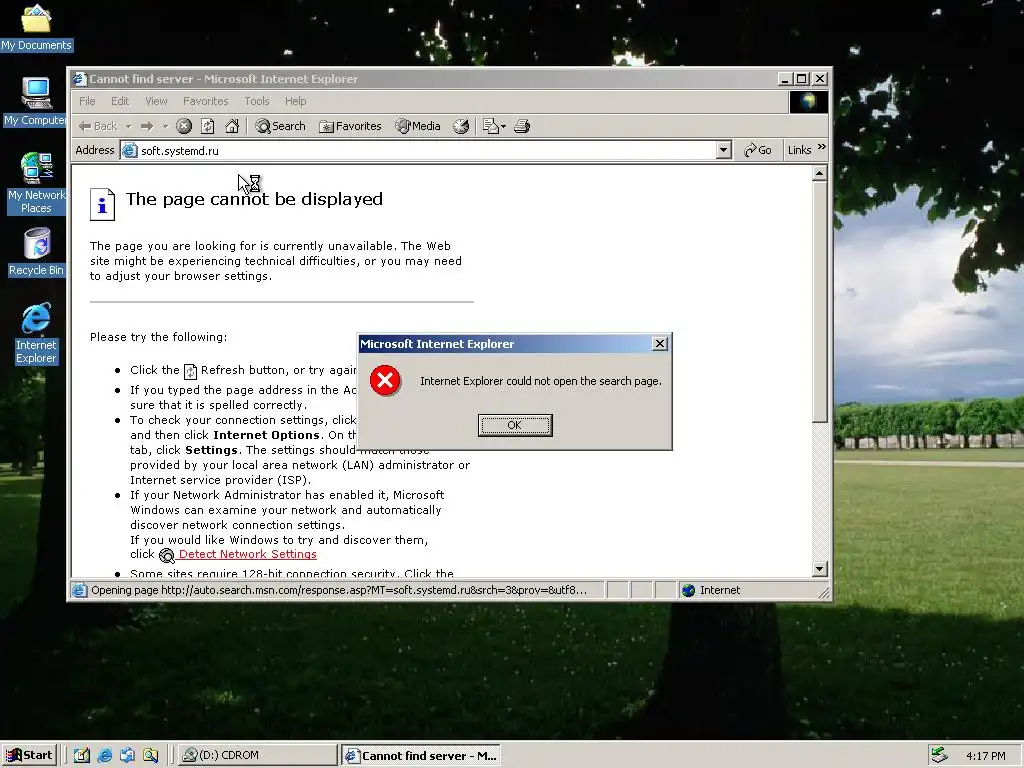1024x768 pixels.
Task: Click OK in the error dialog
Action: tap(515, 425)
